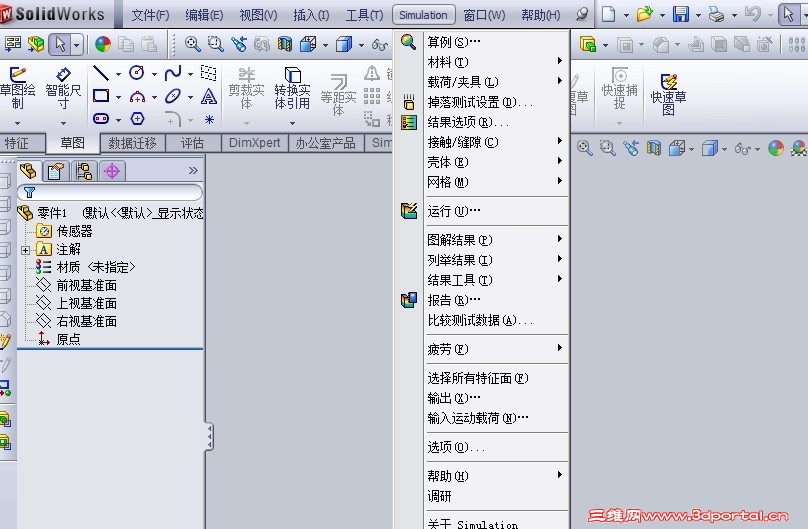Open the 插入(I) menu

[x=311, y=15]
